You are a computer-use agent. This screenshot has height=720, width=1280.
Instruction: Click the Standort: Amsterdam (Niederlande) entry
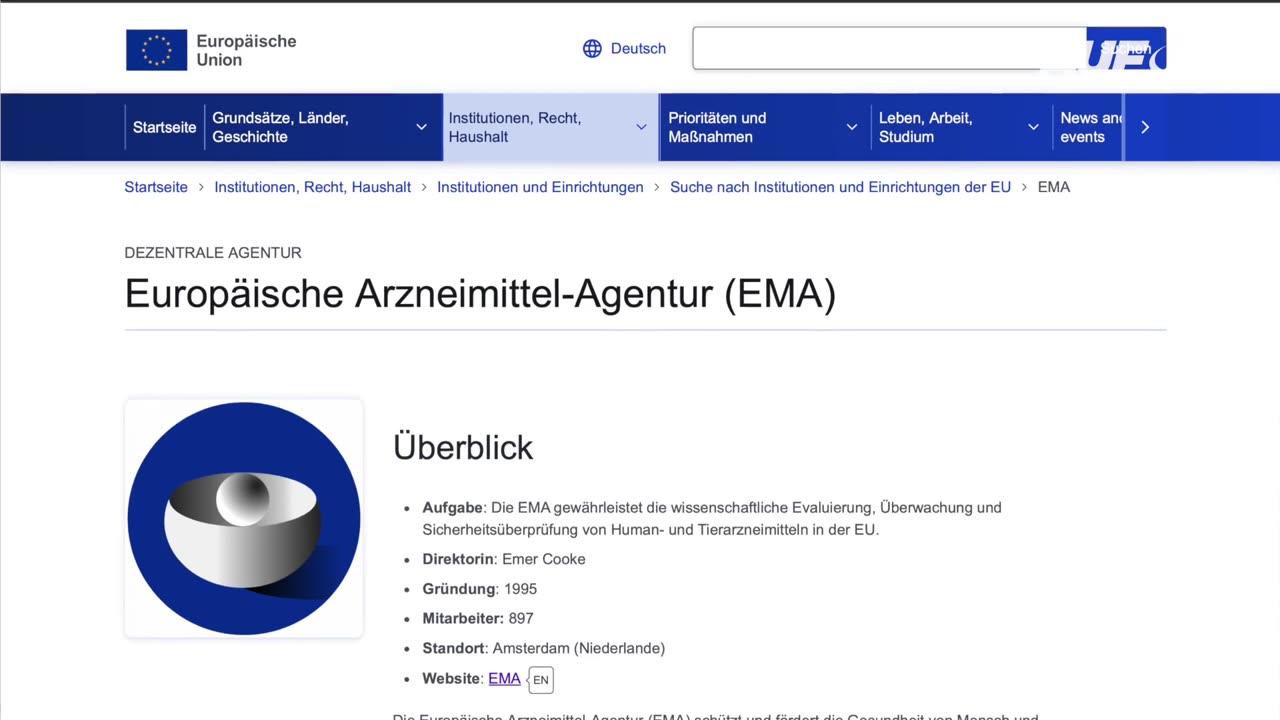pos(543,648)
